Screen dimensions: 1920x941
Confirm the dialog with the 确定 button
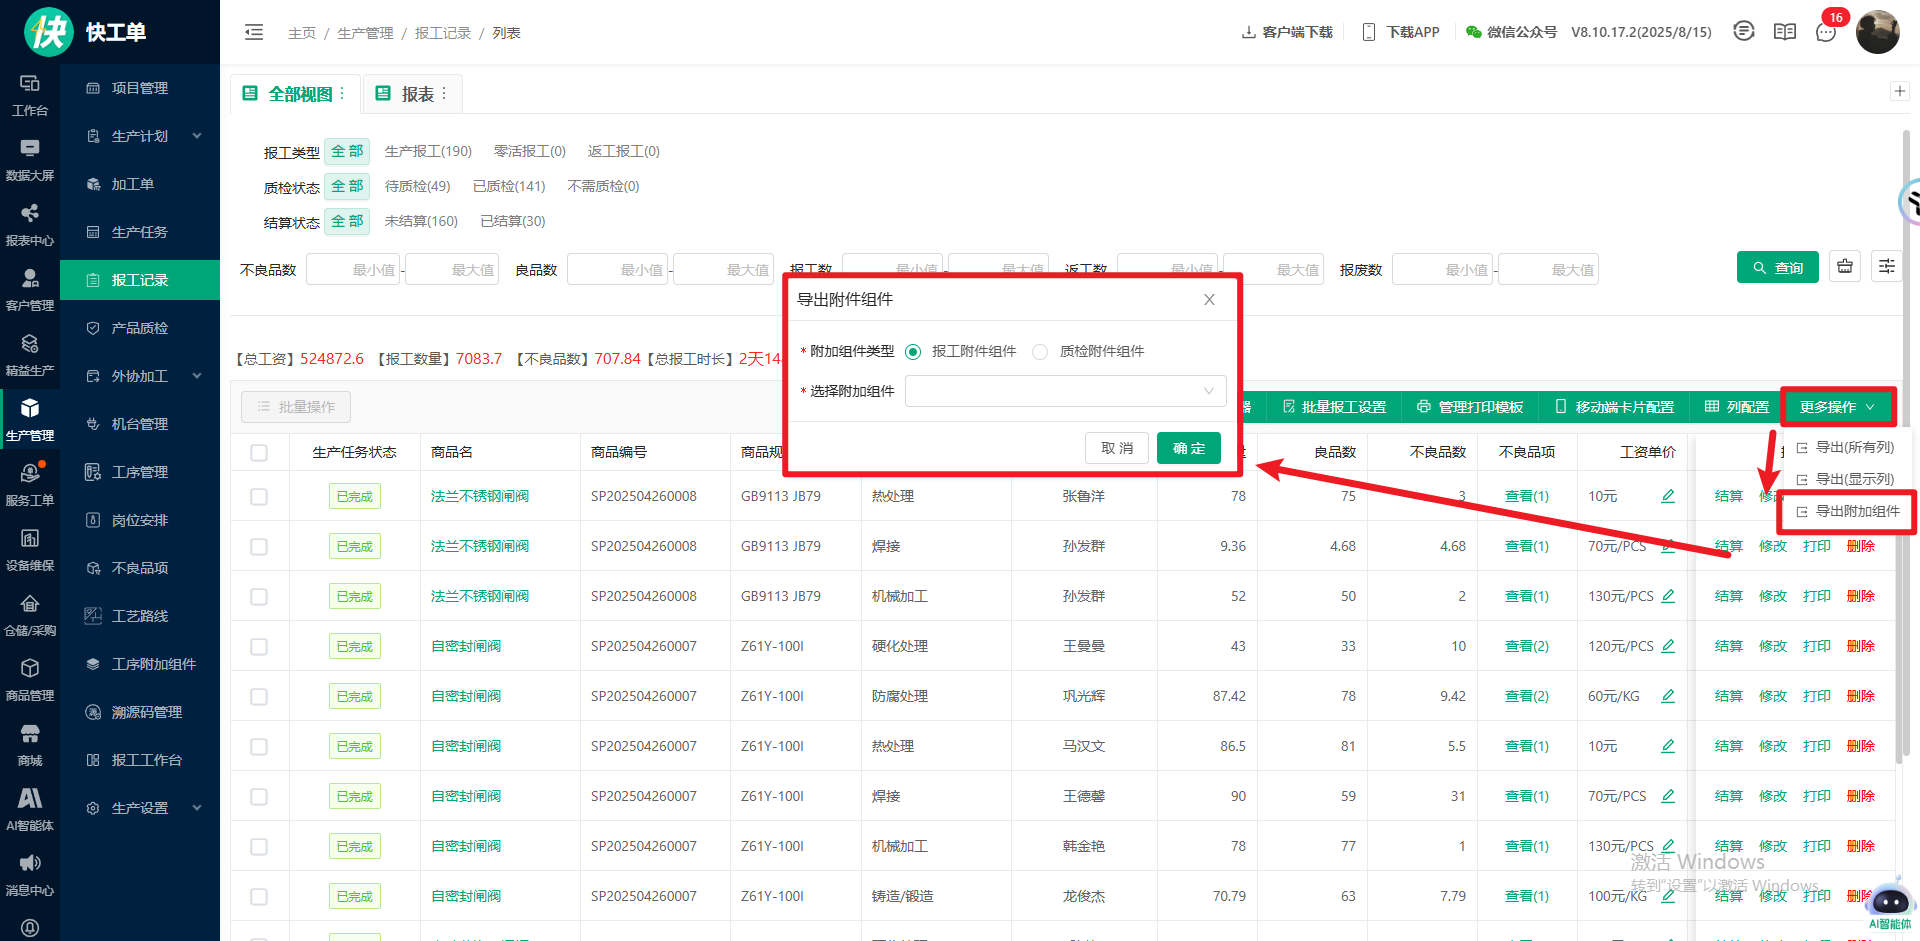tap(1188, 448)
